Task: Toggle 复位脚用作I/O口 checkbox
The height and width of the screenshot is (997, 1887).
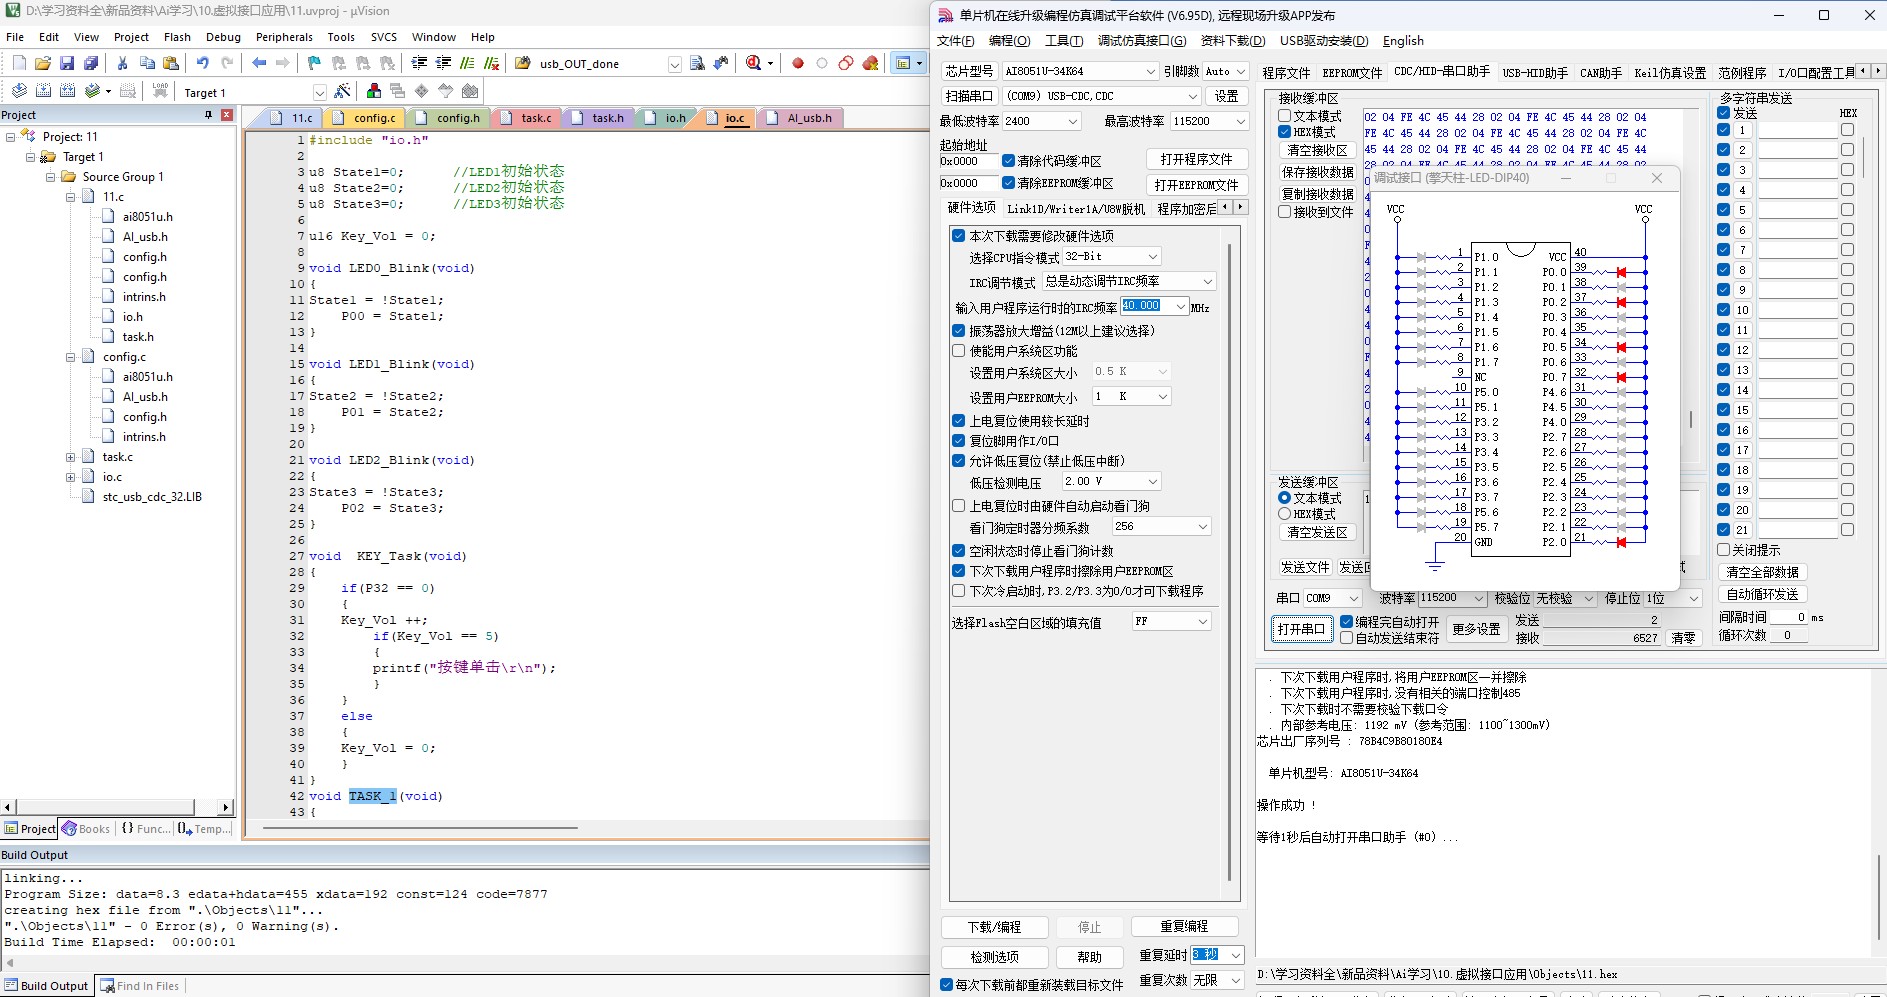Action: click(958, 441)
